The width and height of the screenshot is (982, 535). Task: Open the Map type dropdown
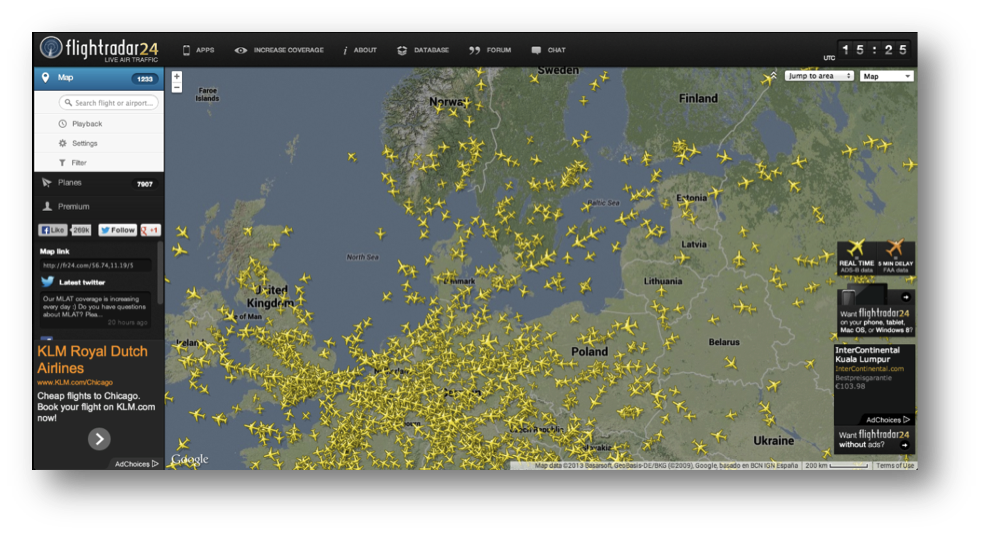[887, 76]
